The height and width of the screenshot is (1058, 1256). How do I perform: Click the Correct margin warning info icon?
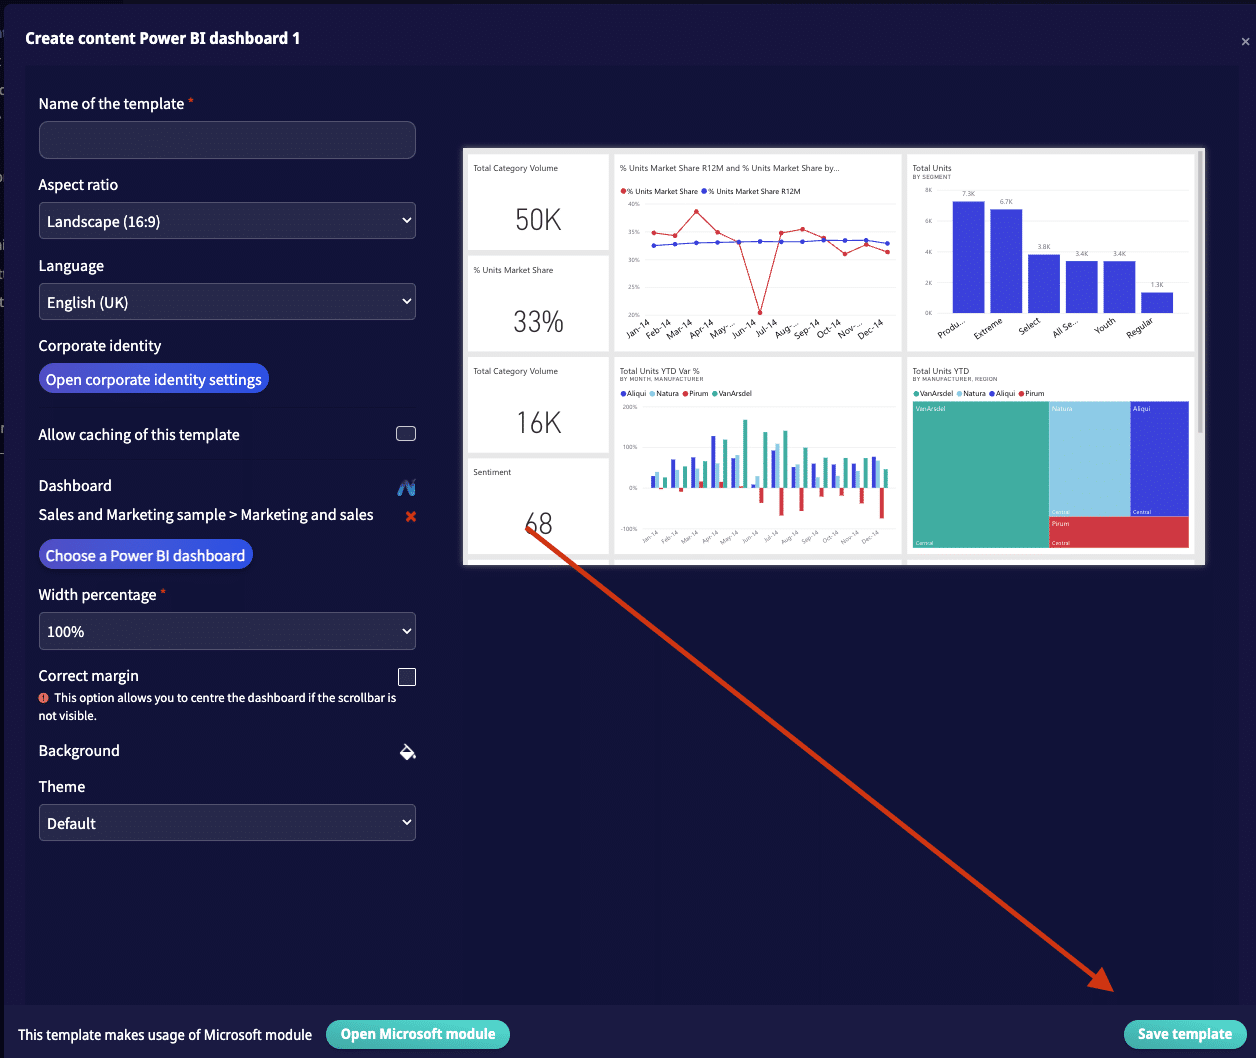[44, 698]
